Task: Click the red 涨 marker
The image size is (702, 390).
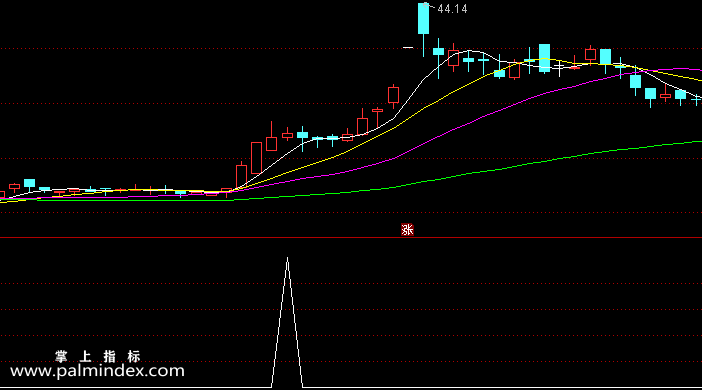Action: [407, 230]
